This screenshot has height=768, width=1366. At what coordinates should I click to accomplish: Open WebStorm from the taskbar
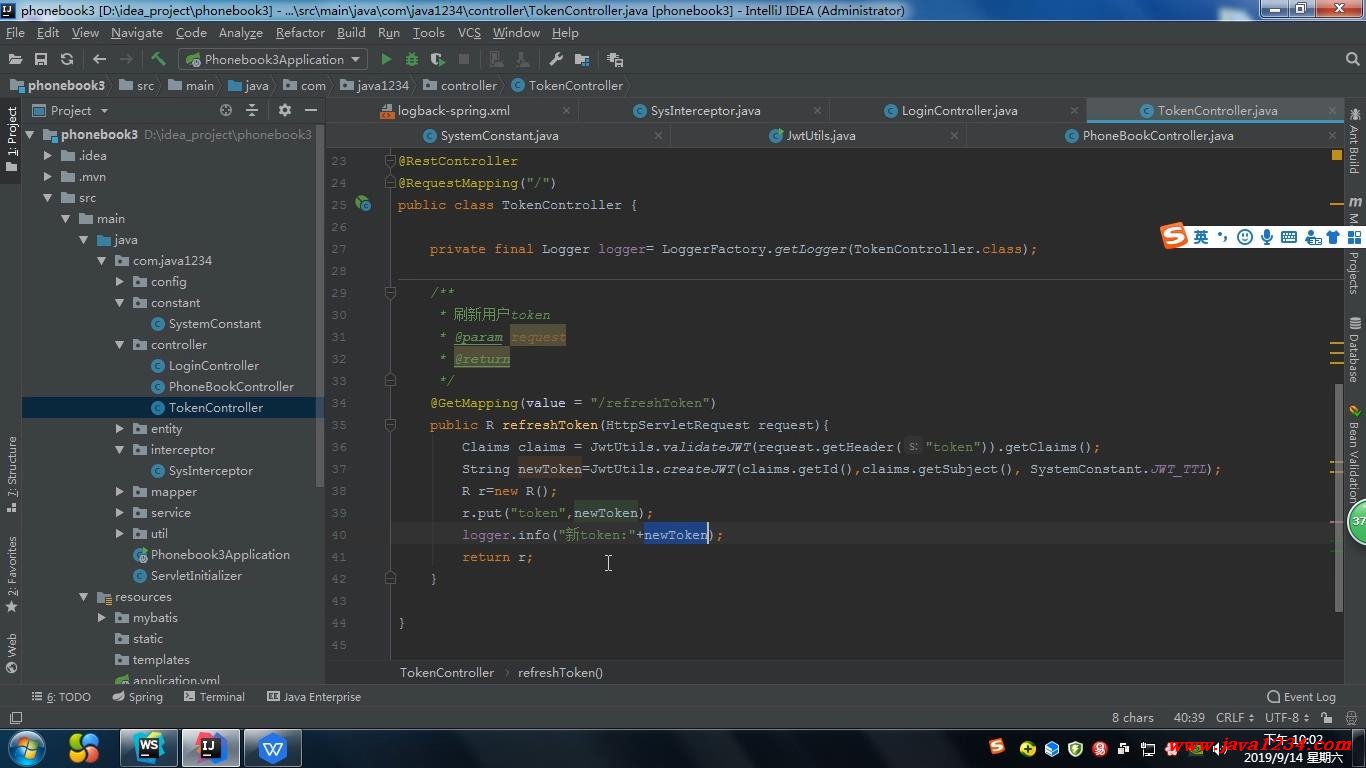149,748
